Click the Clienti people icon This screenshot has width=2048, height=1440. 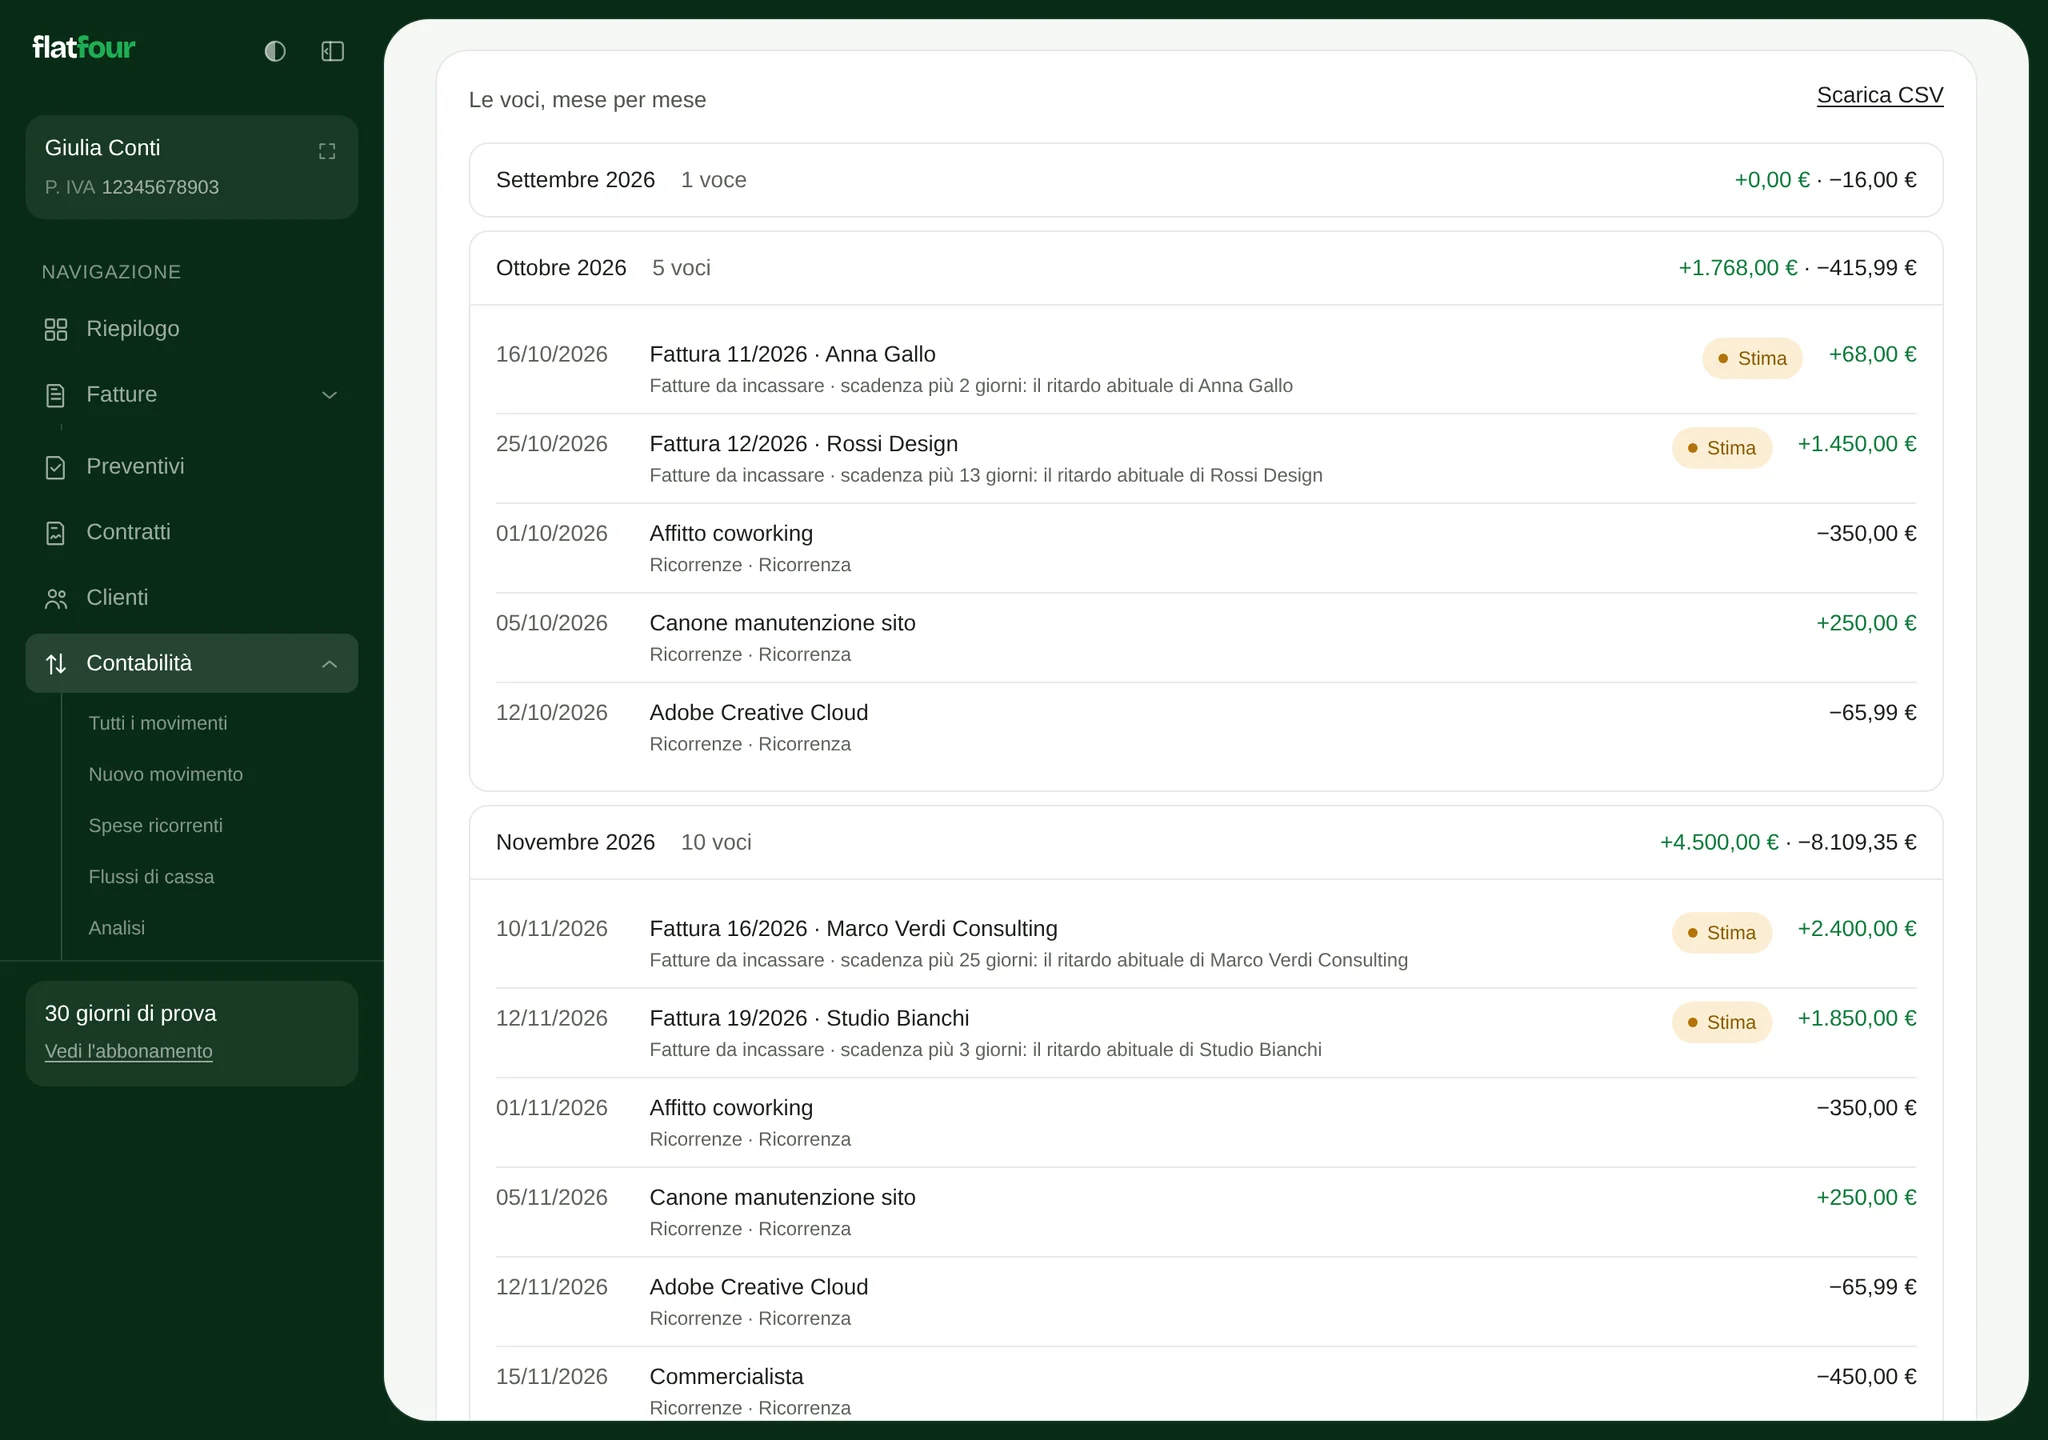(56, 598)
